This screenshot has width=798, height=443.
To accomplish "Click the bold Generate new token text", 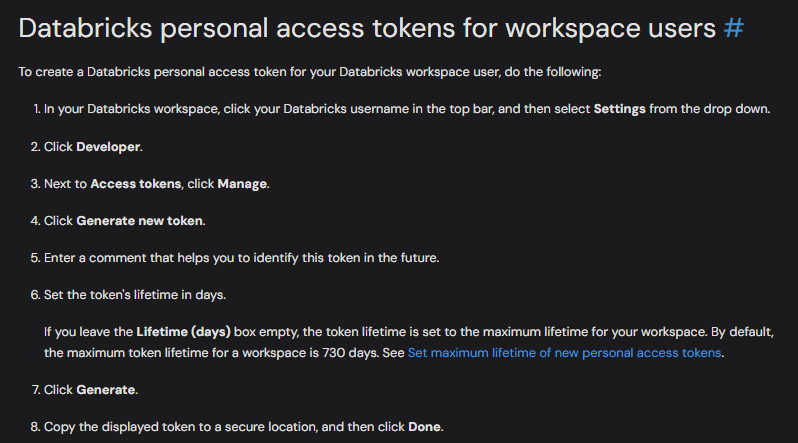I will pos(140,220).
